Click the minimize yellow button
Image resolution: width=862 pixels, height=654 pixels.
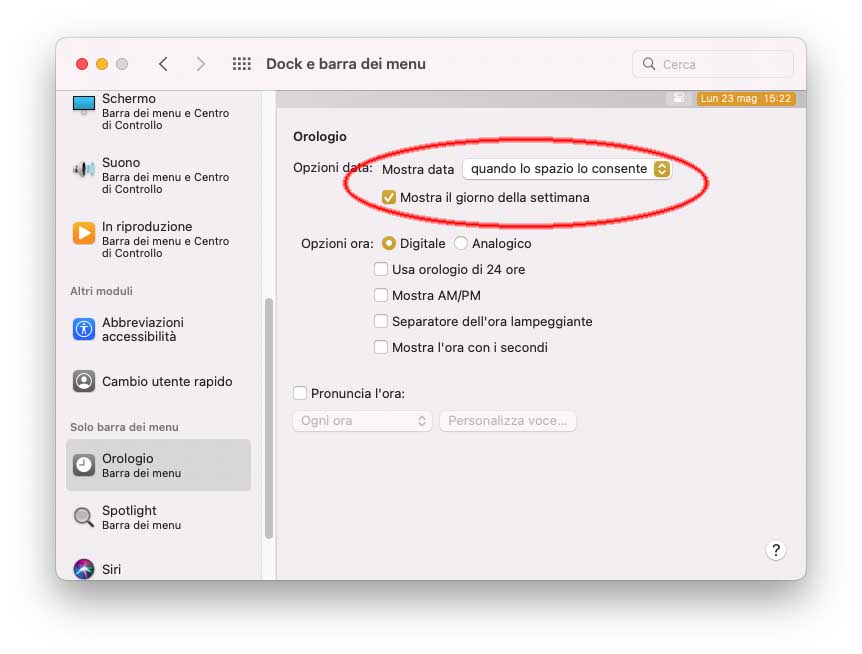coord(102,64)
